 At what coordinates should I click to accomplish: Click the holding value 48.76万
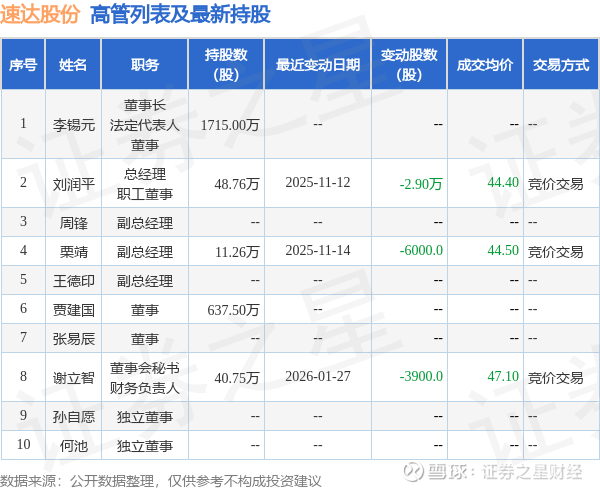[x=237, y=184]
